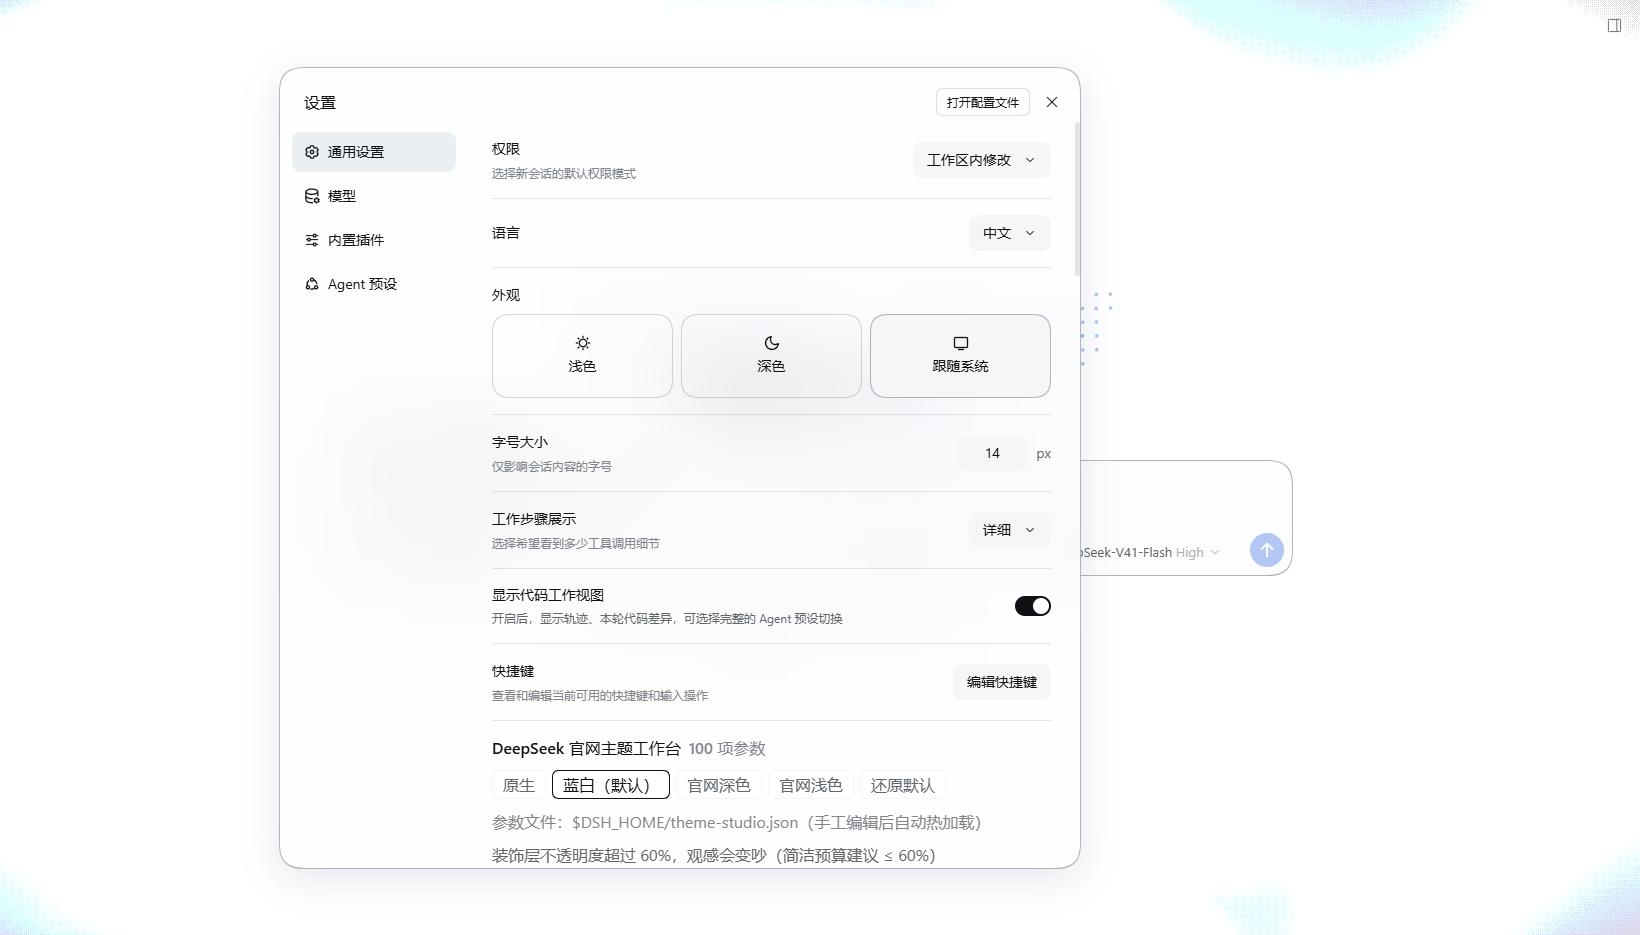Click the 参数文件 theme-studio.json path text
The width and height of the screenshot is (1640, 935).
coord(737,822)
